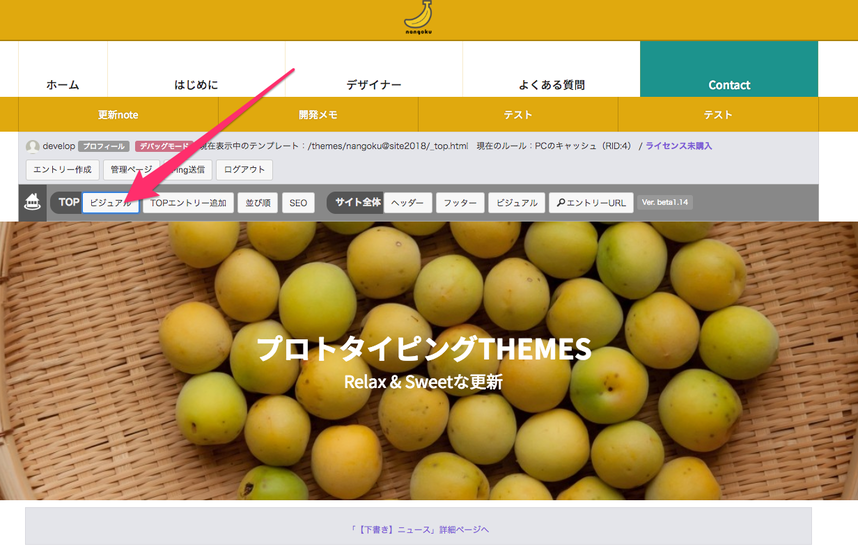Open the ホーム navigation item

(63, 85)
